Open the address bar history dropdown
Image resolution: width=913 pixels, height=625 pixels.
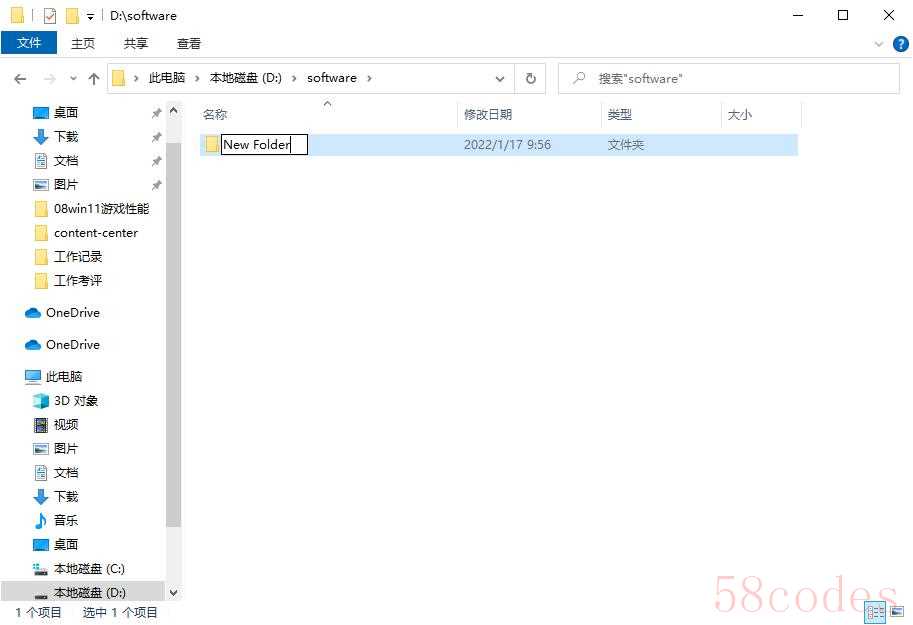click(500, 79)
